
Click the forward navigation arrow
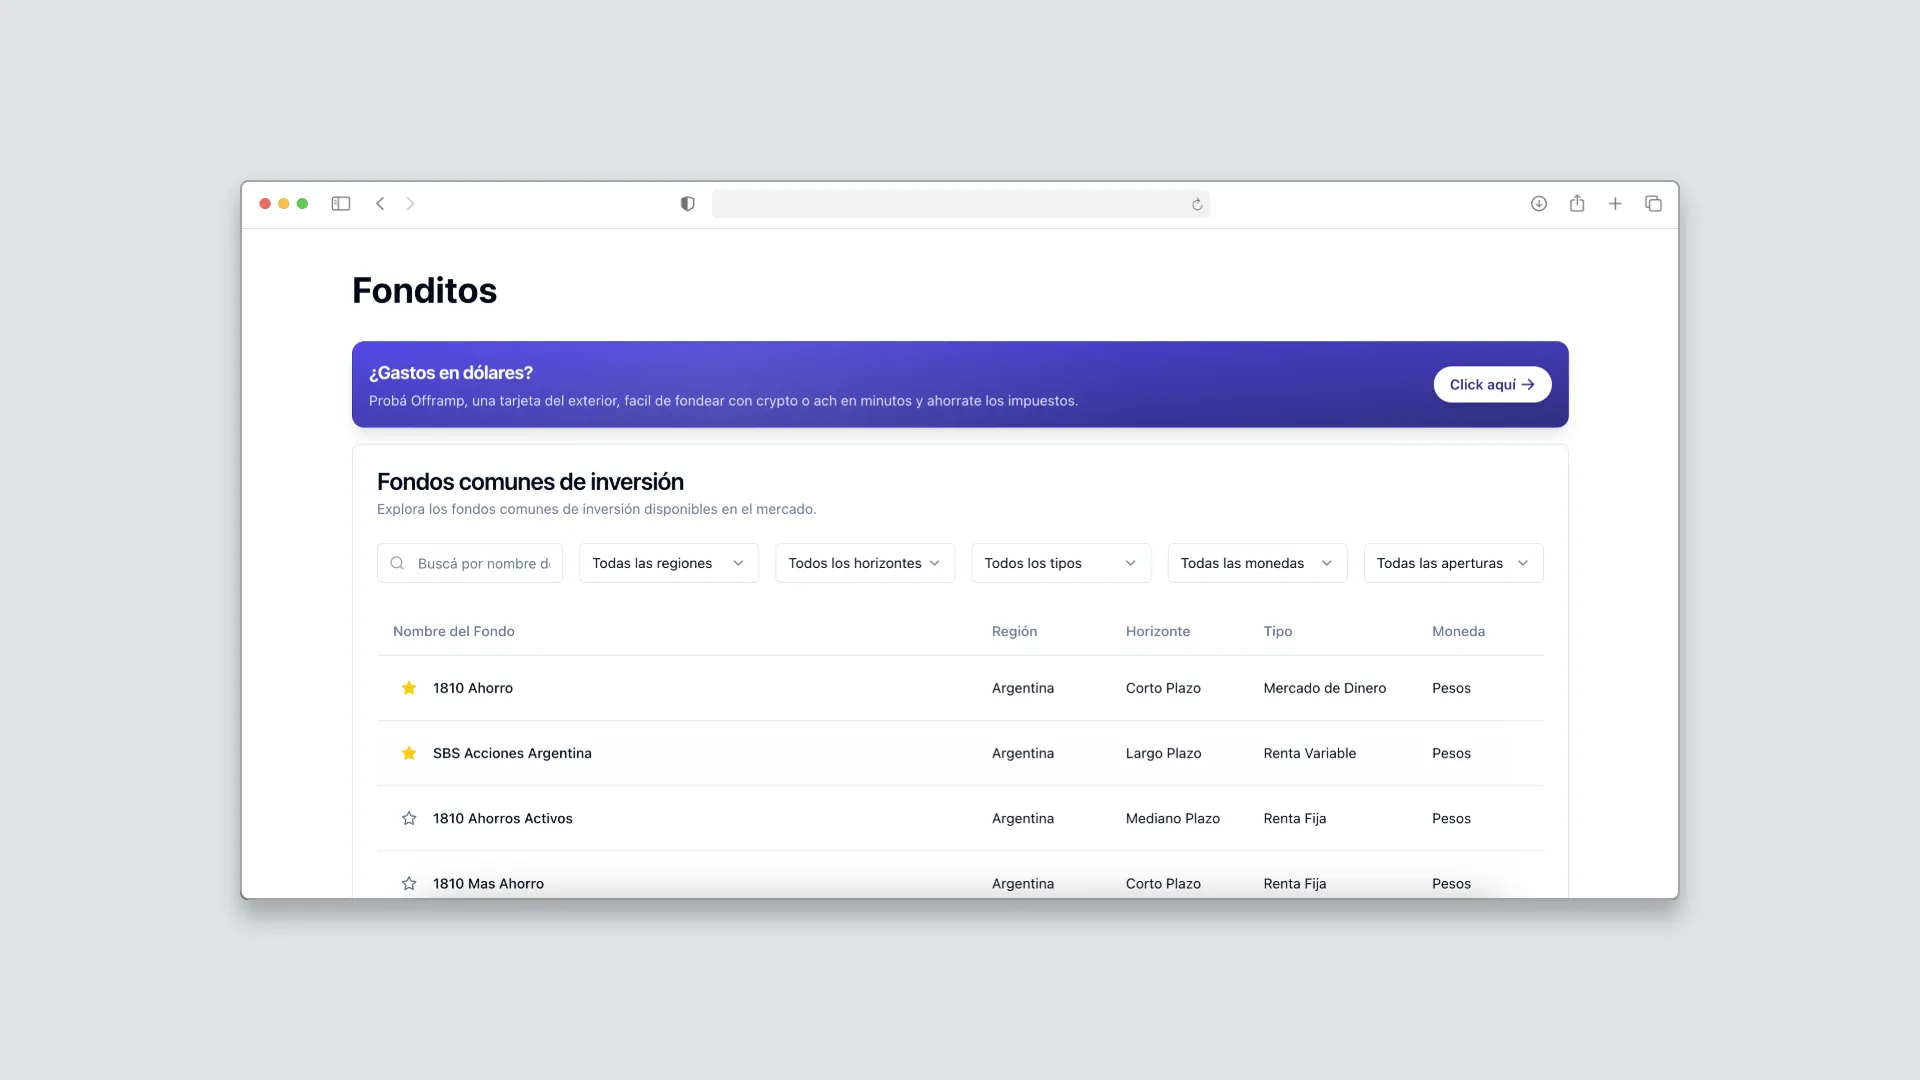pyautogui.click(x=411, y=204)
